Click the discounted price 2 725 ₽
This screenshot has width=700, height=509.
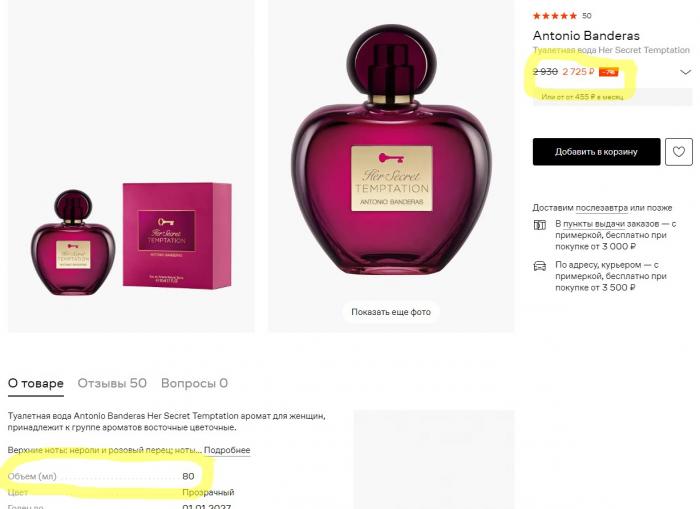tap(578, 72)
